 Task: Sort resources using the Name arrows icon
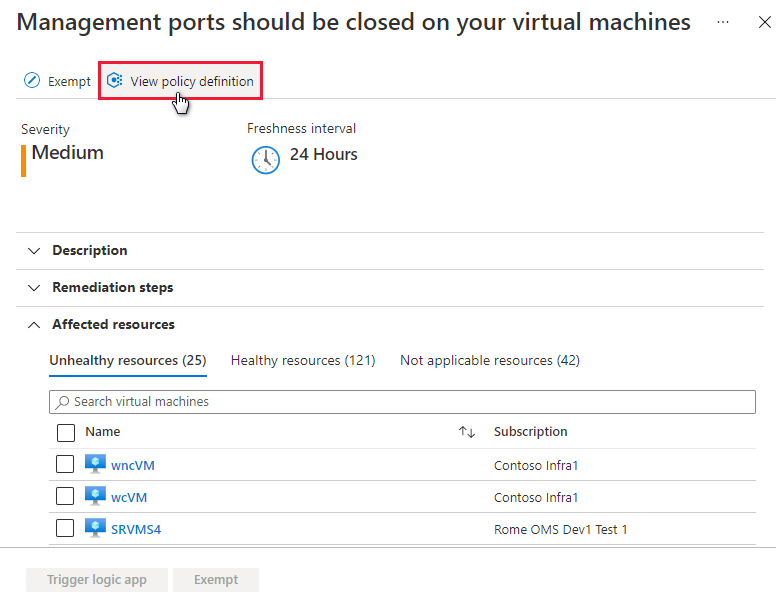[467, 432]
